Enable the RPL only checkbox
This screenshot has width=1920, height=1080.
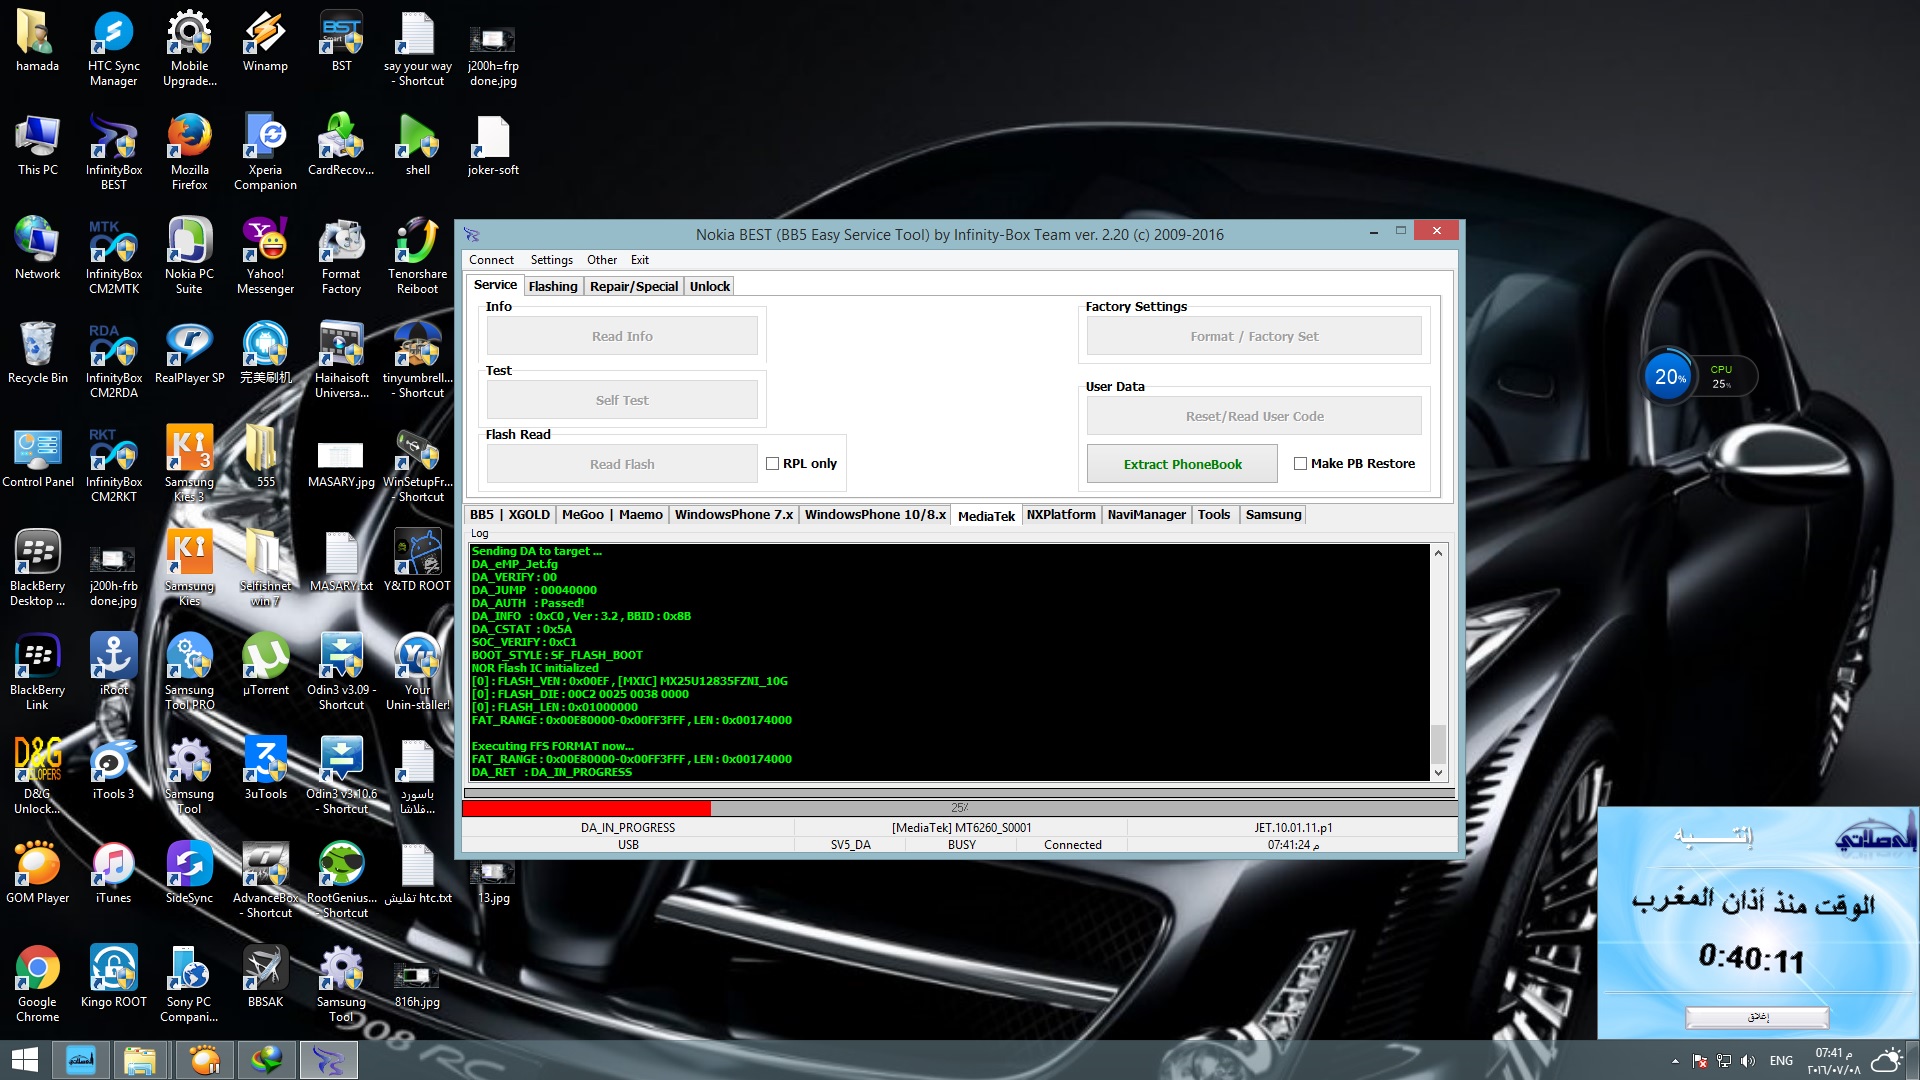(x=772, y=463)
